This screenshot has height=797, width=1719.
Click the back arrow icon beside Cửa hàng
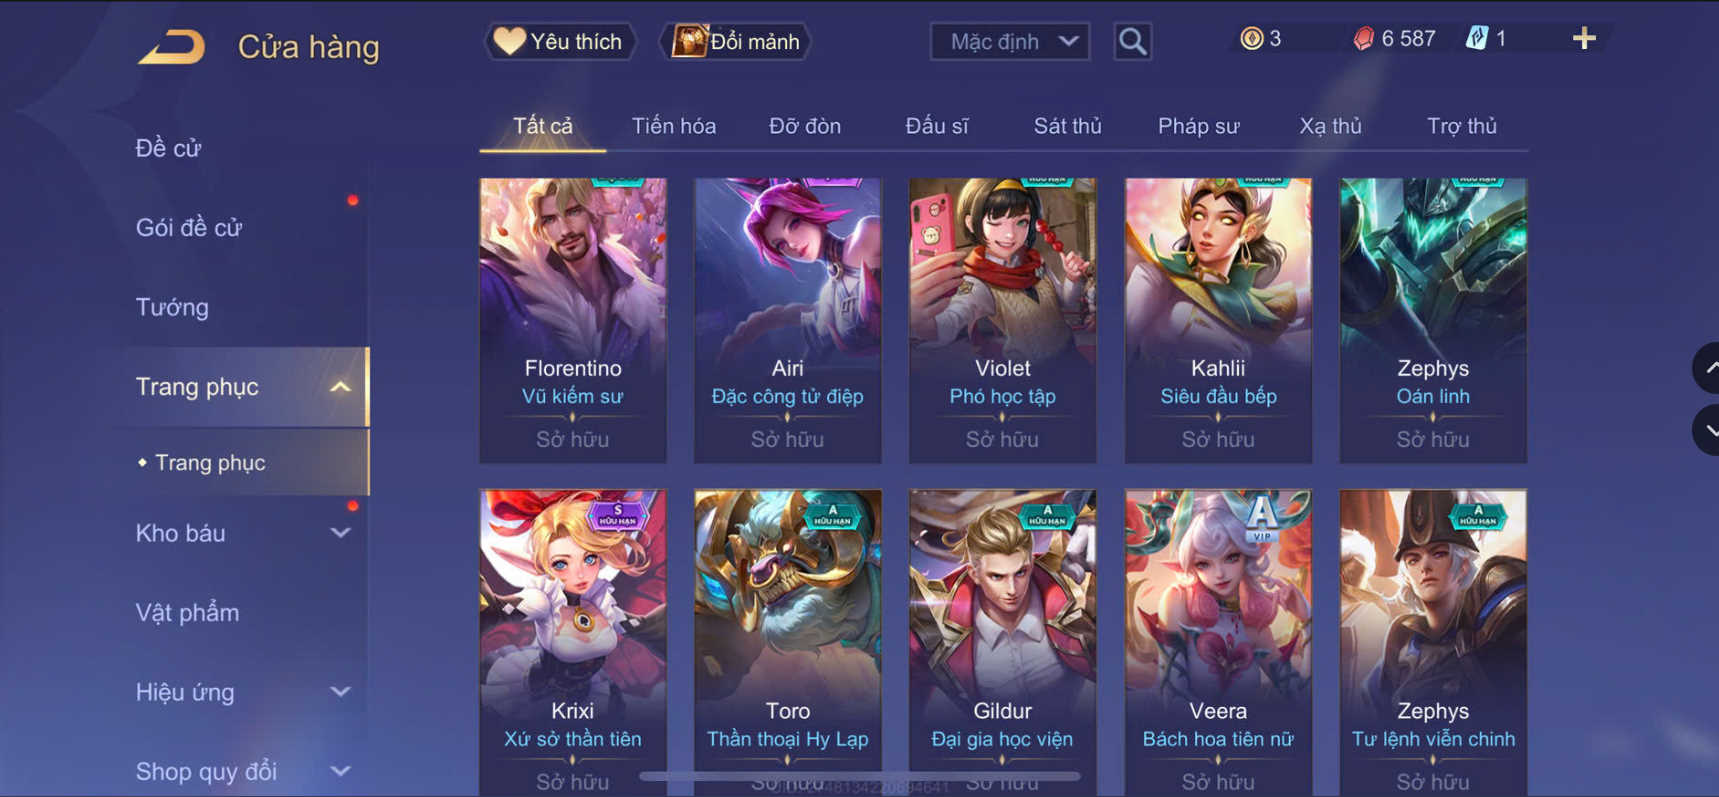click(171, 47)
